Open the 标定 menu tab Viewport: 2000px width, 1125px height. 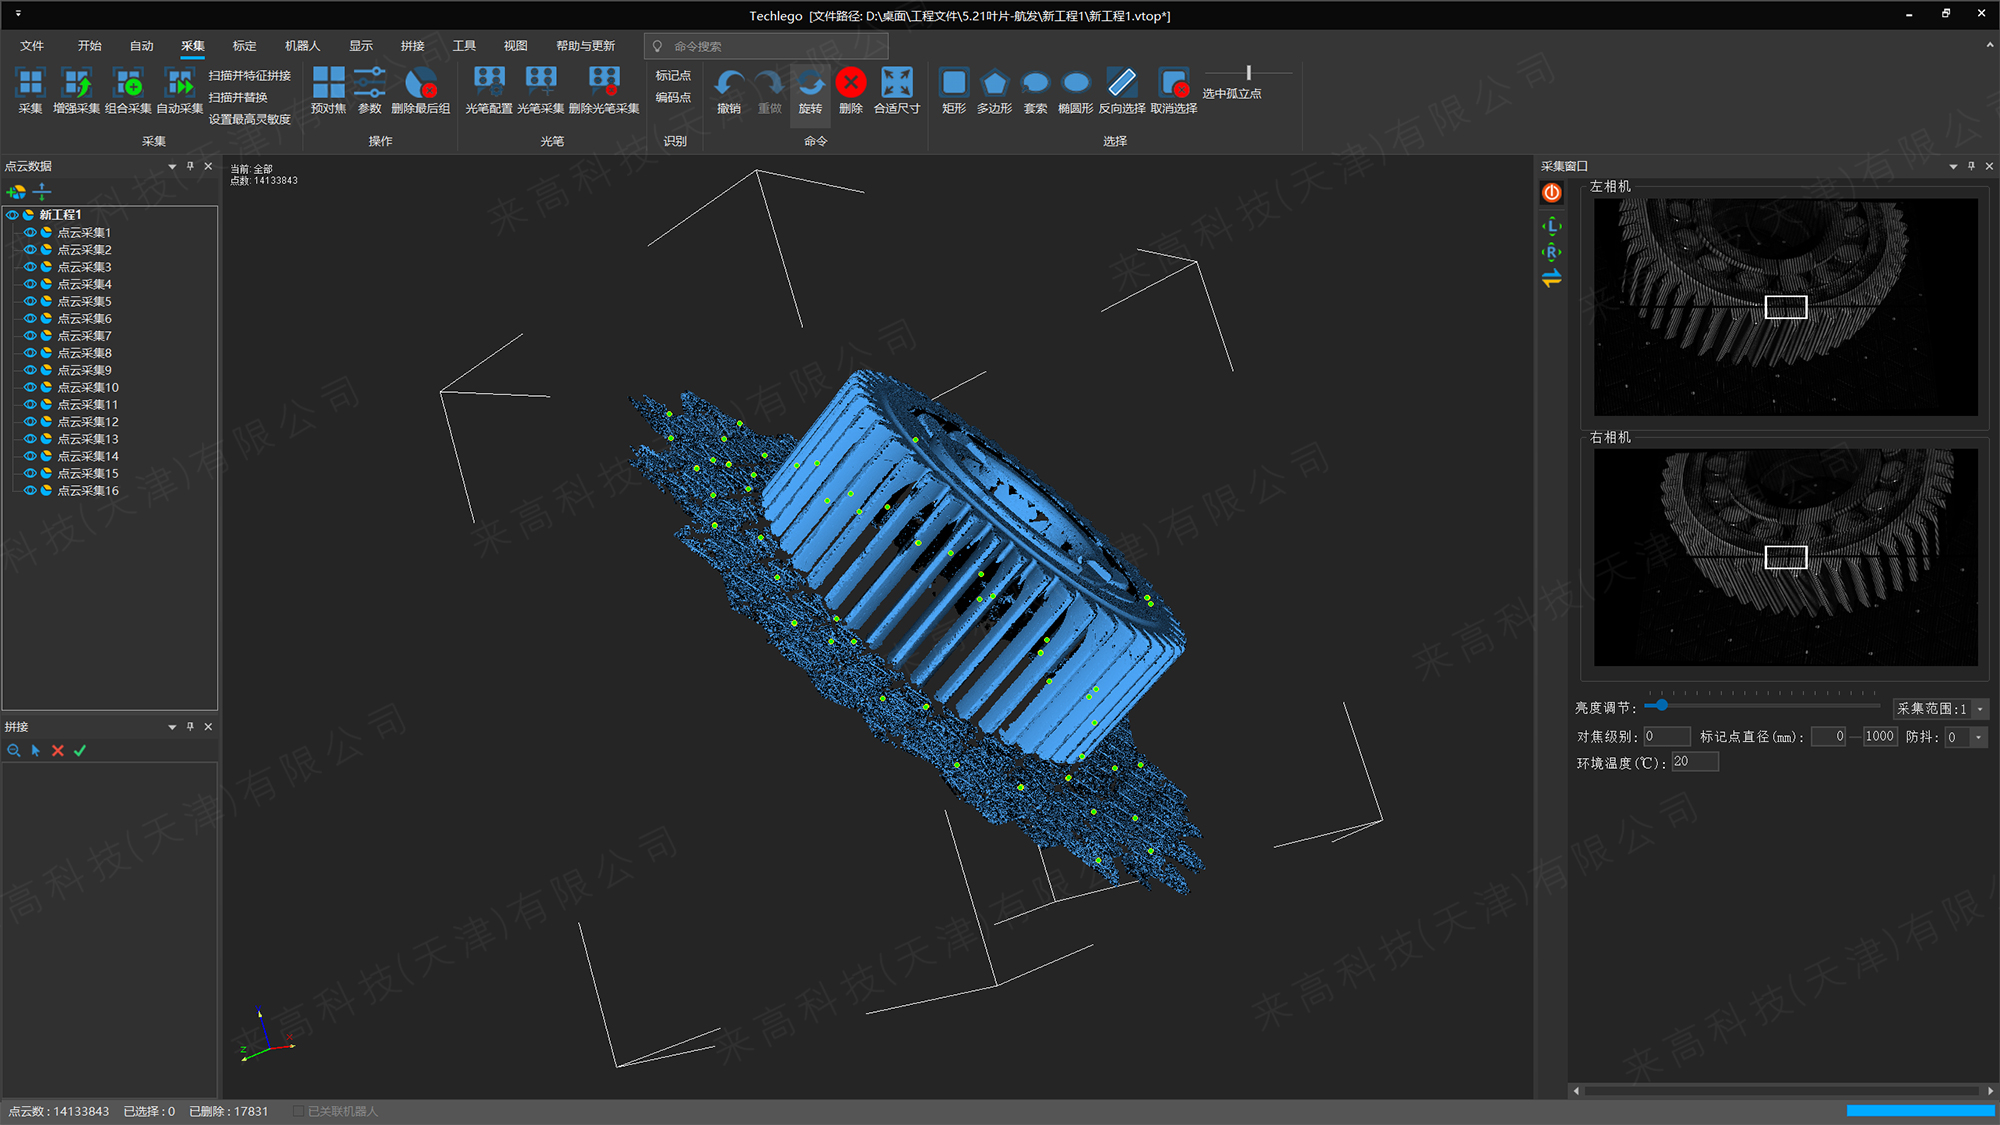244,46
